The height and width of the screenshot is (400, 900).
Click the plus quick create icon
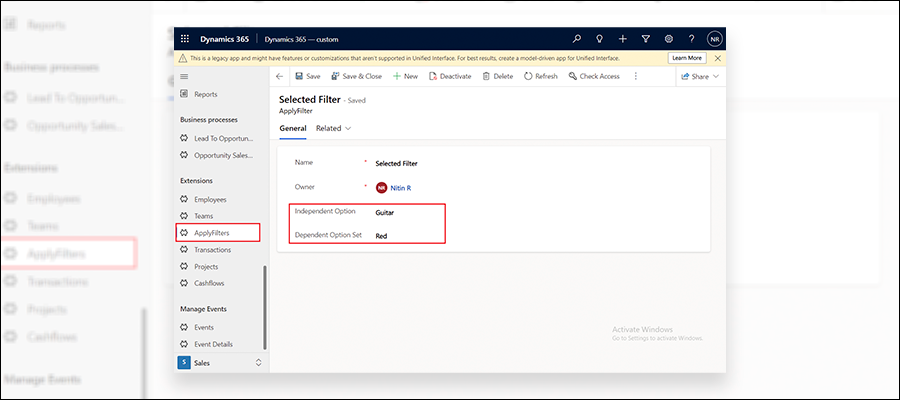(623, 39)
